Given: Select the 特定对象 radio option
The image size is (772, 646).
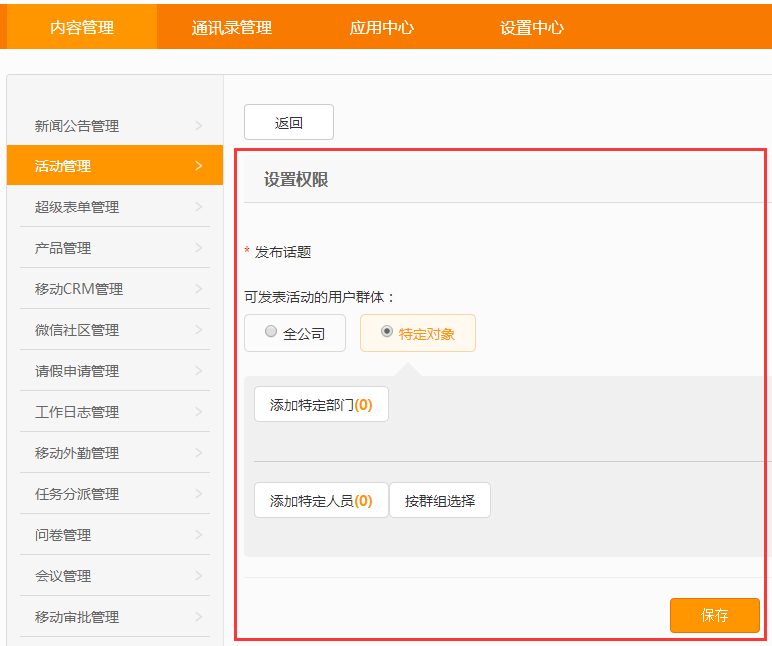Looking at the screenshot, I should tap(387, 331).
